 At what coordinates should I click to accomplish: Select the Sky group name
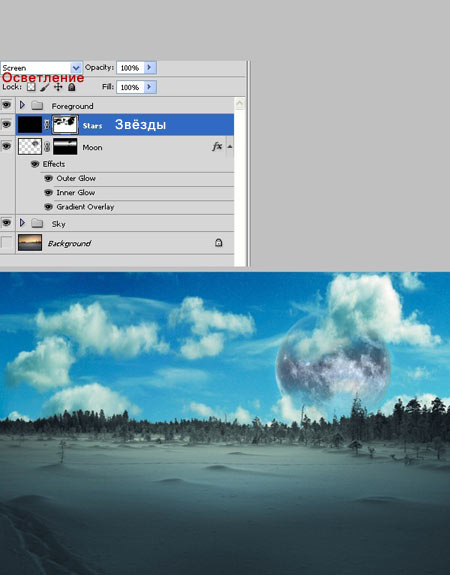point(59,224)
